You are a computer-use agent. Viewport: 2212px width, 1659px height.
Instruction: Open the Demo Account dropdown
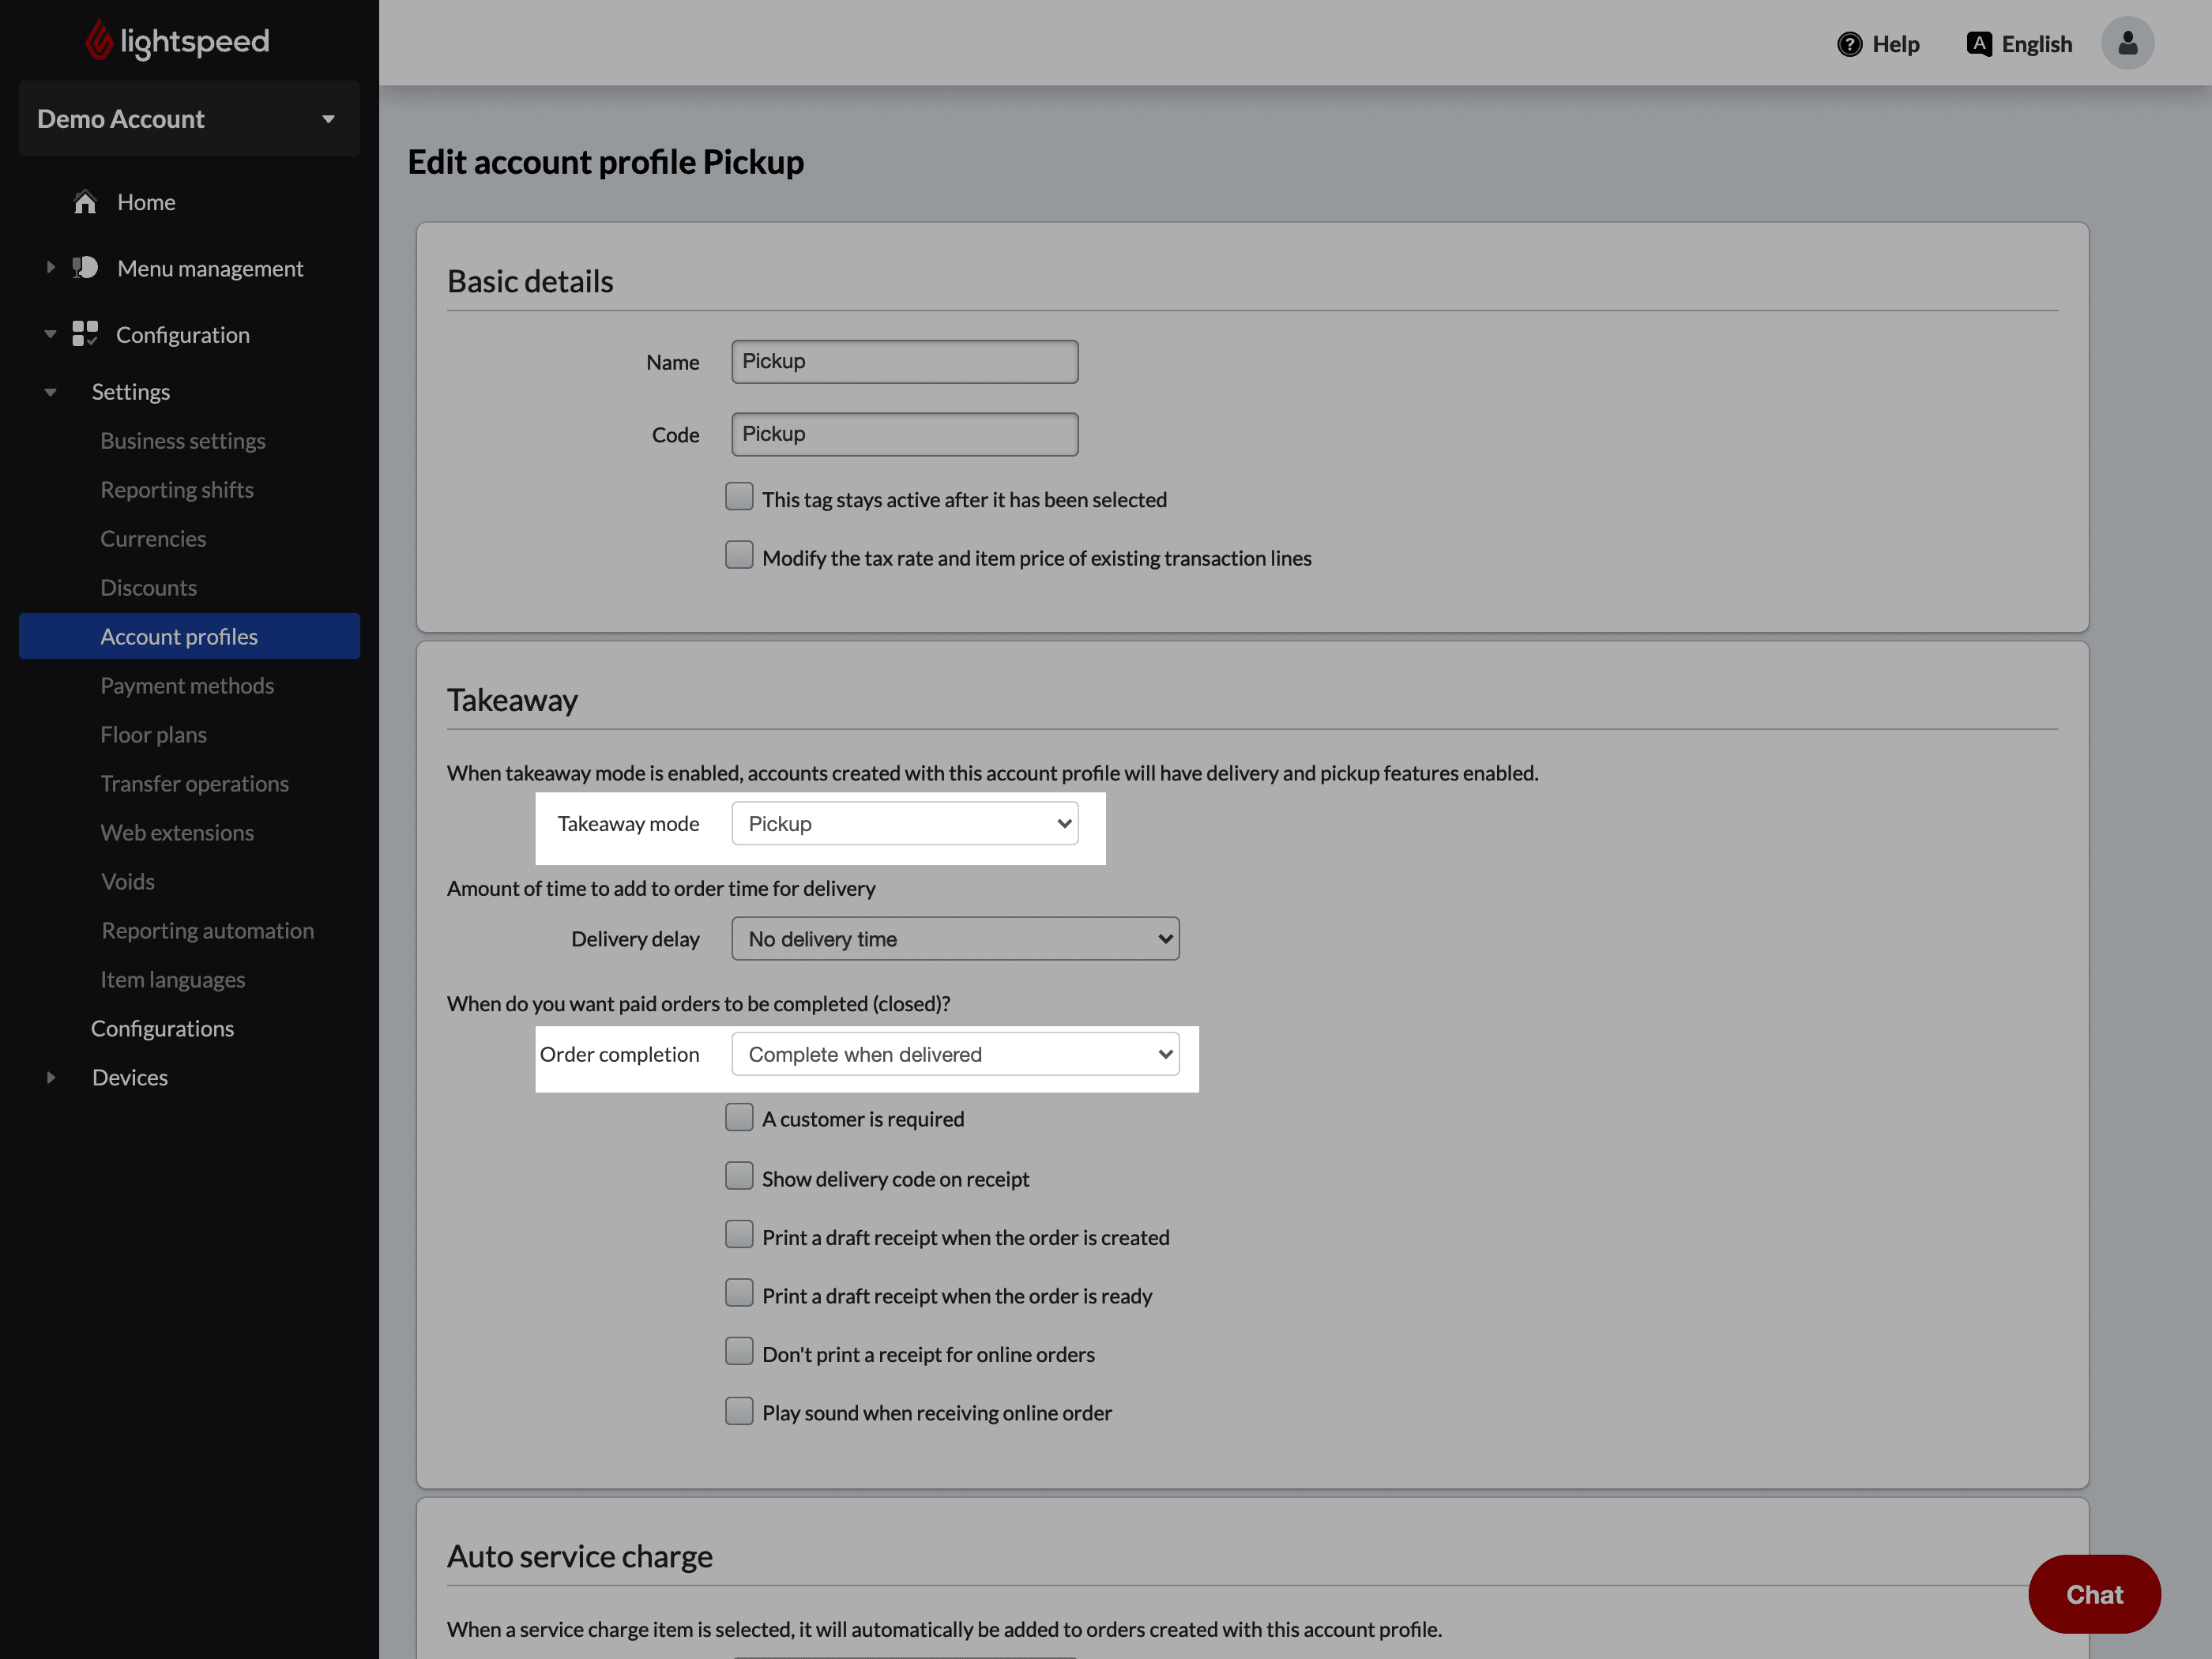[189, 119]
